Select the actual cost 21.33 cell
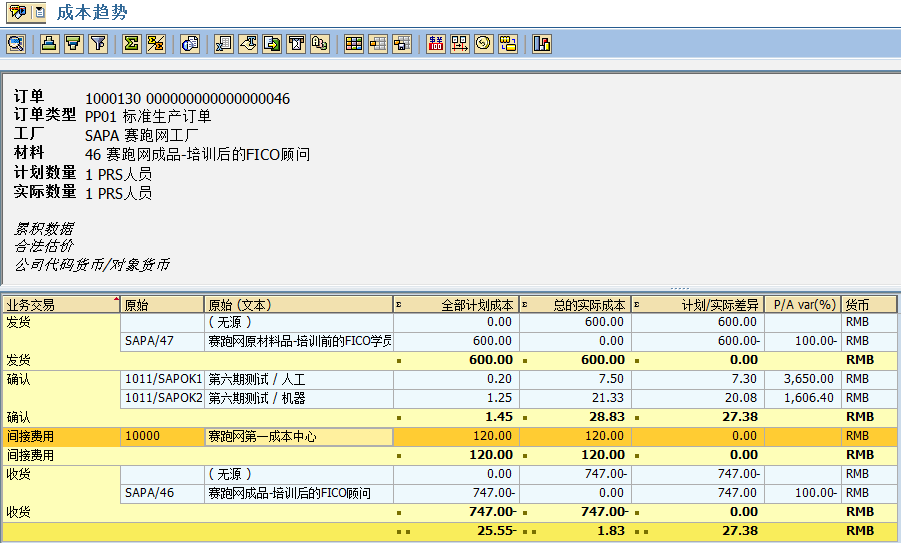The height and width of the screenshot is (543, 901). (575, 398)
